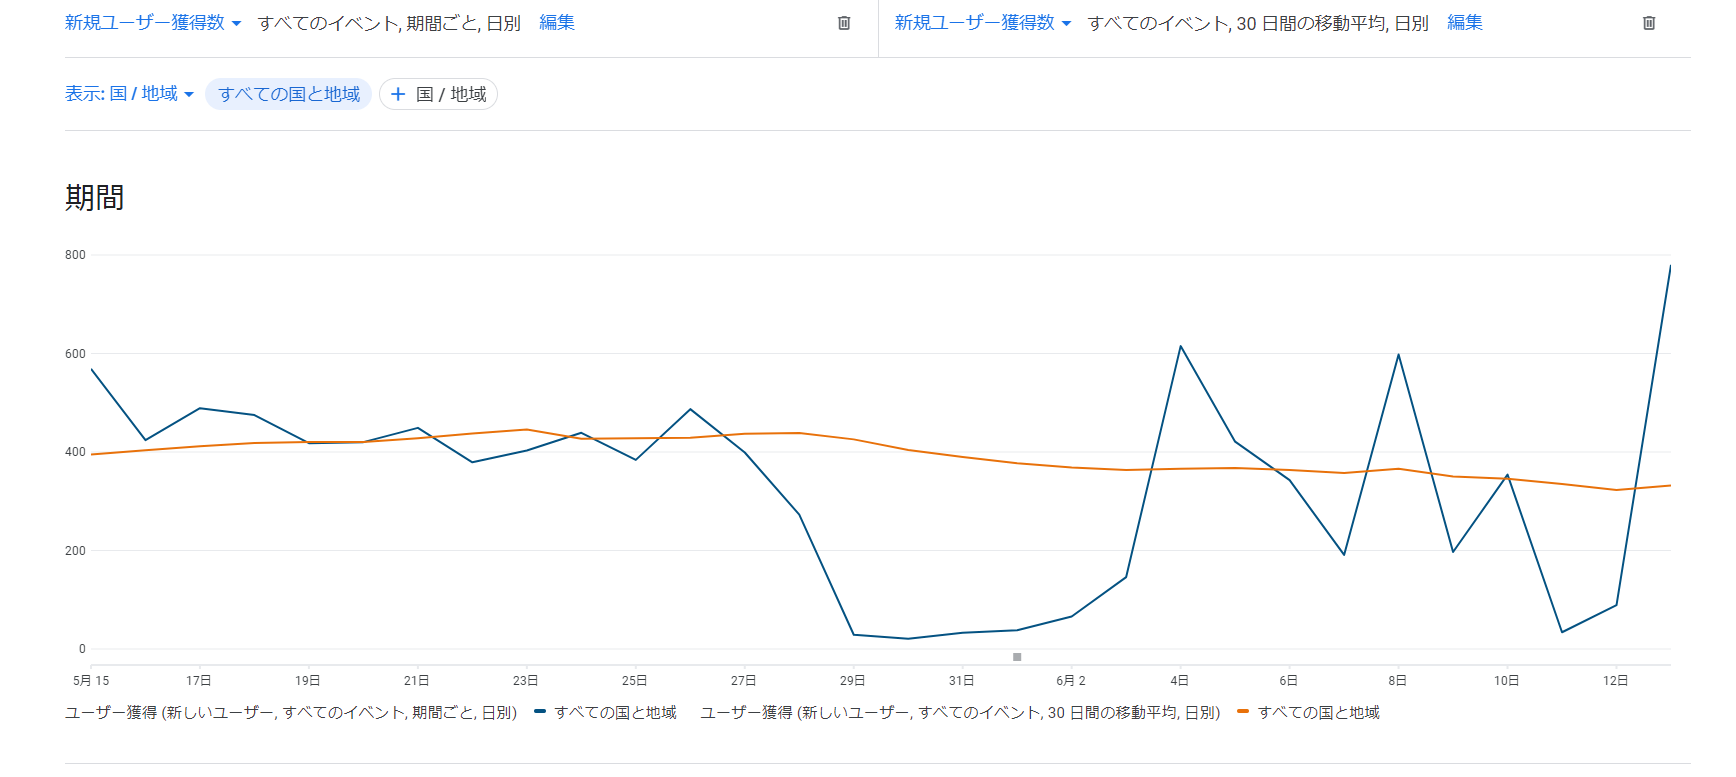Click the blue legend swatch for 期間ごと series

tap(540, 712)
